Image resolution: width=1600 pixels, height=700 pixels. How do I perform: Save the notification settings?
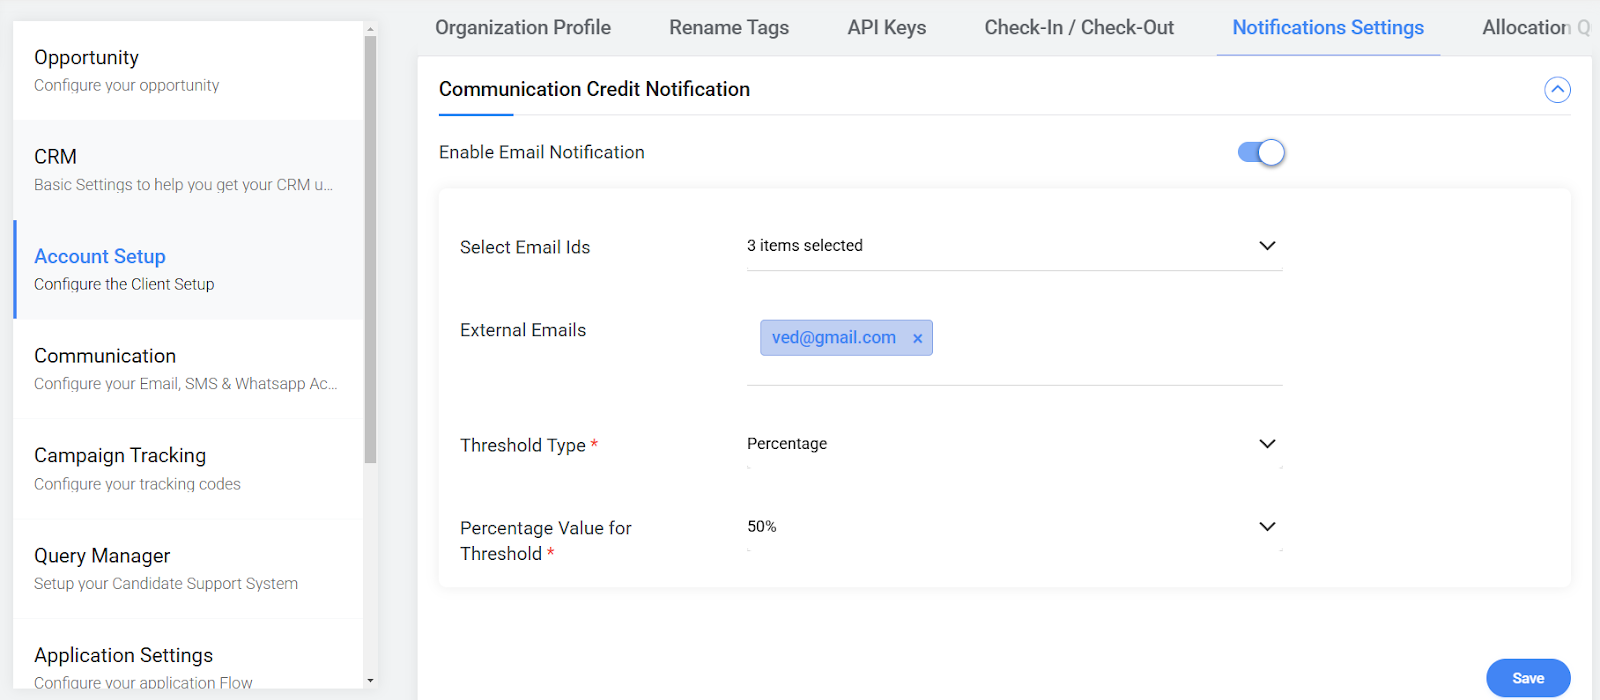click(x=1528, y=678)
